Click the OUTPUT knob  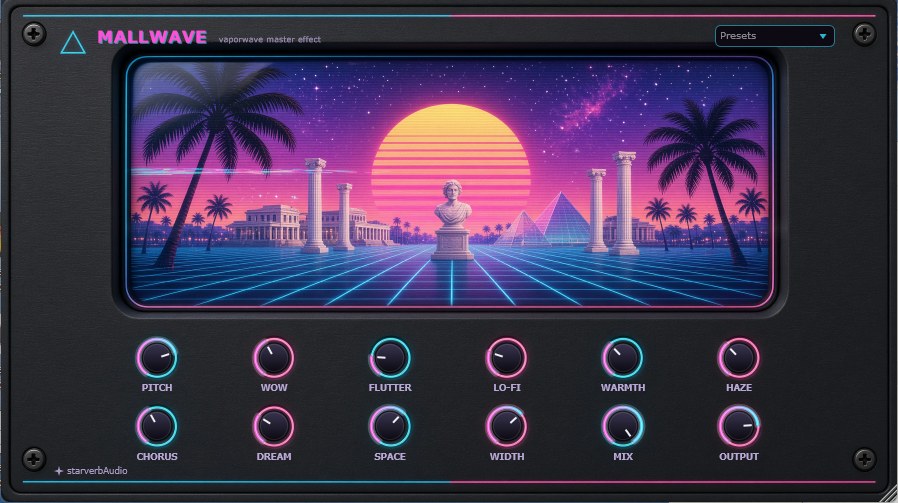(x=739, y=427)
